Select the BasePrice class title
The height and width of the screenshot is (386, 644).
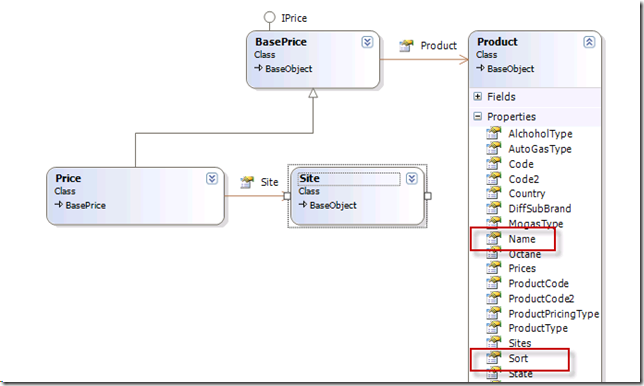click(281, 42)
